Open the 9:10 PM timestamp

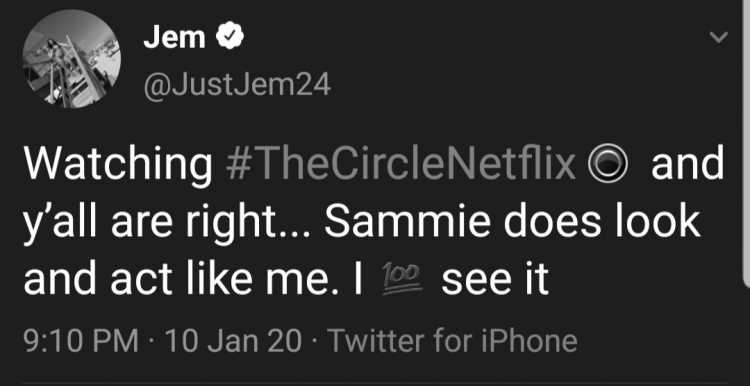tap(81, 341)
